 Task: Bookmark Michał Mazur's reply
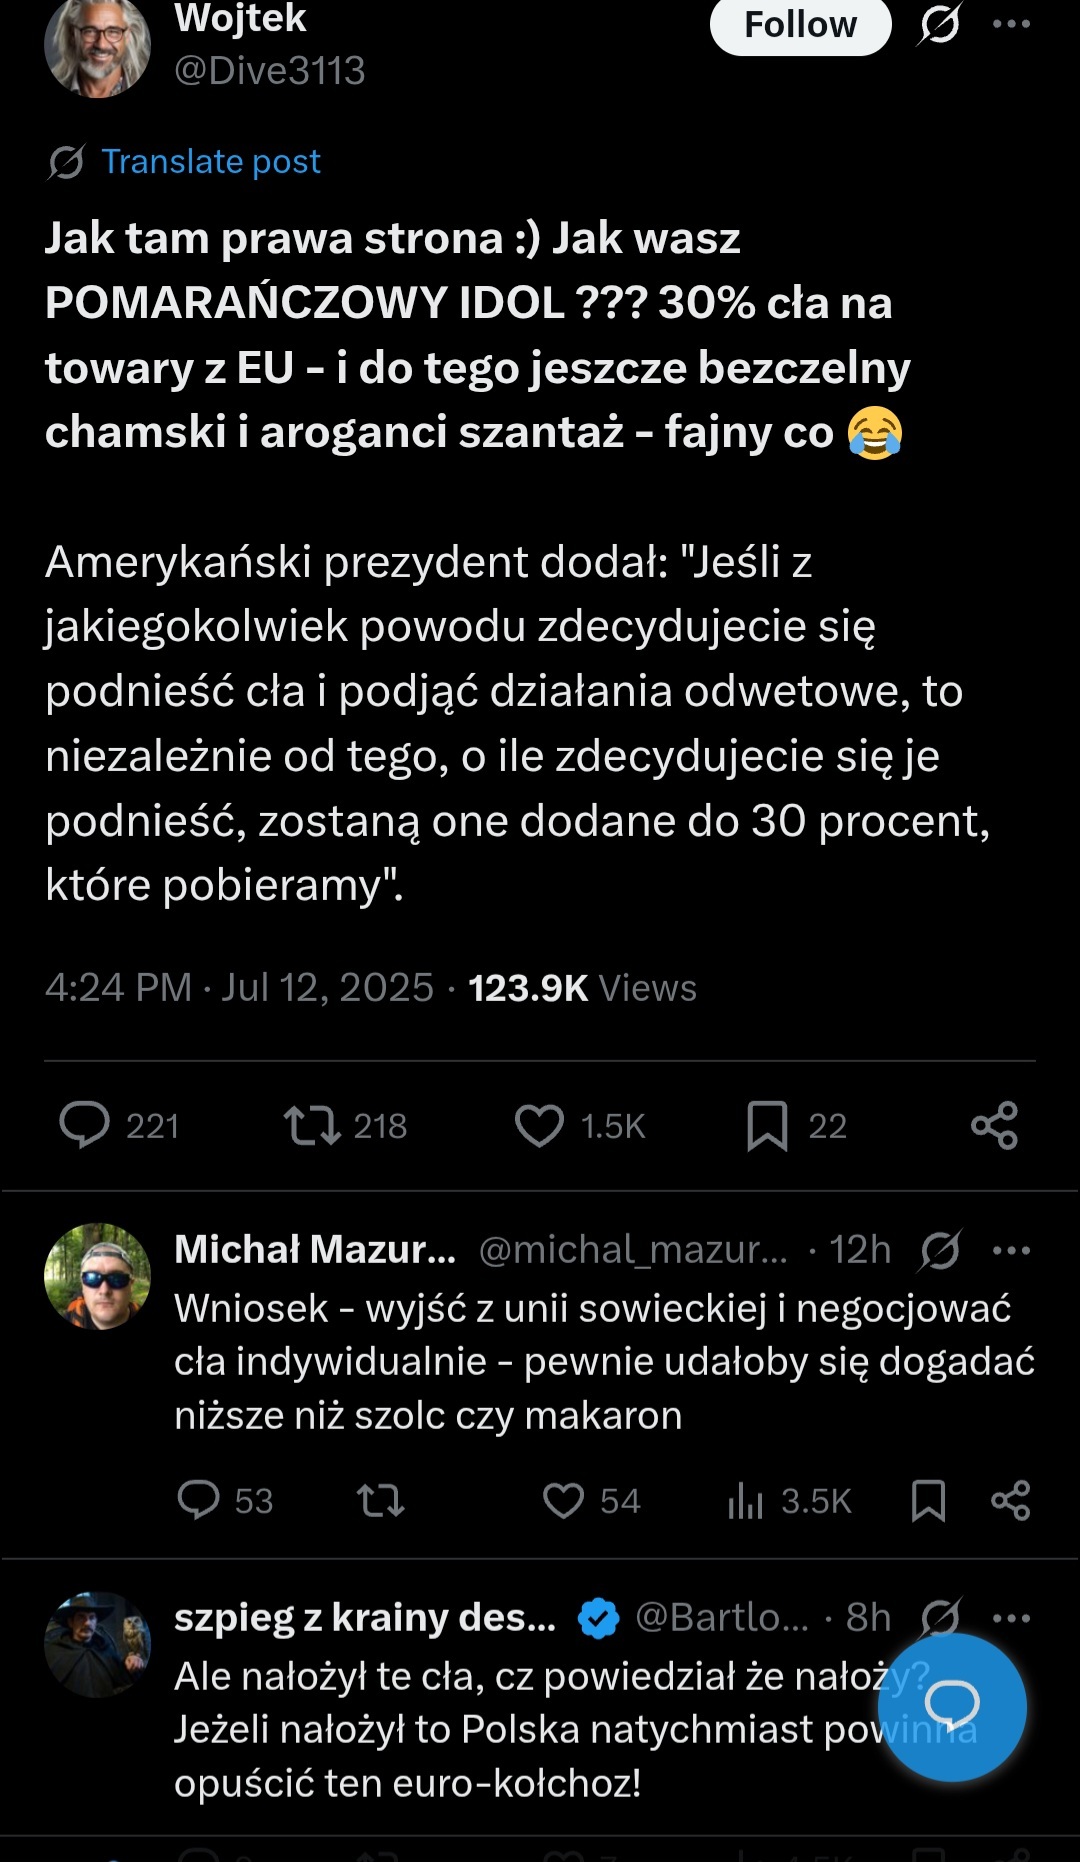pyautogui.click(x=928, y=1500)
